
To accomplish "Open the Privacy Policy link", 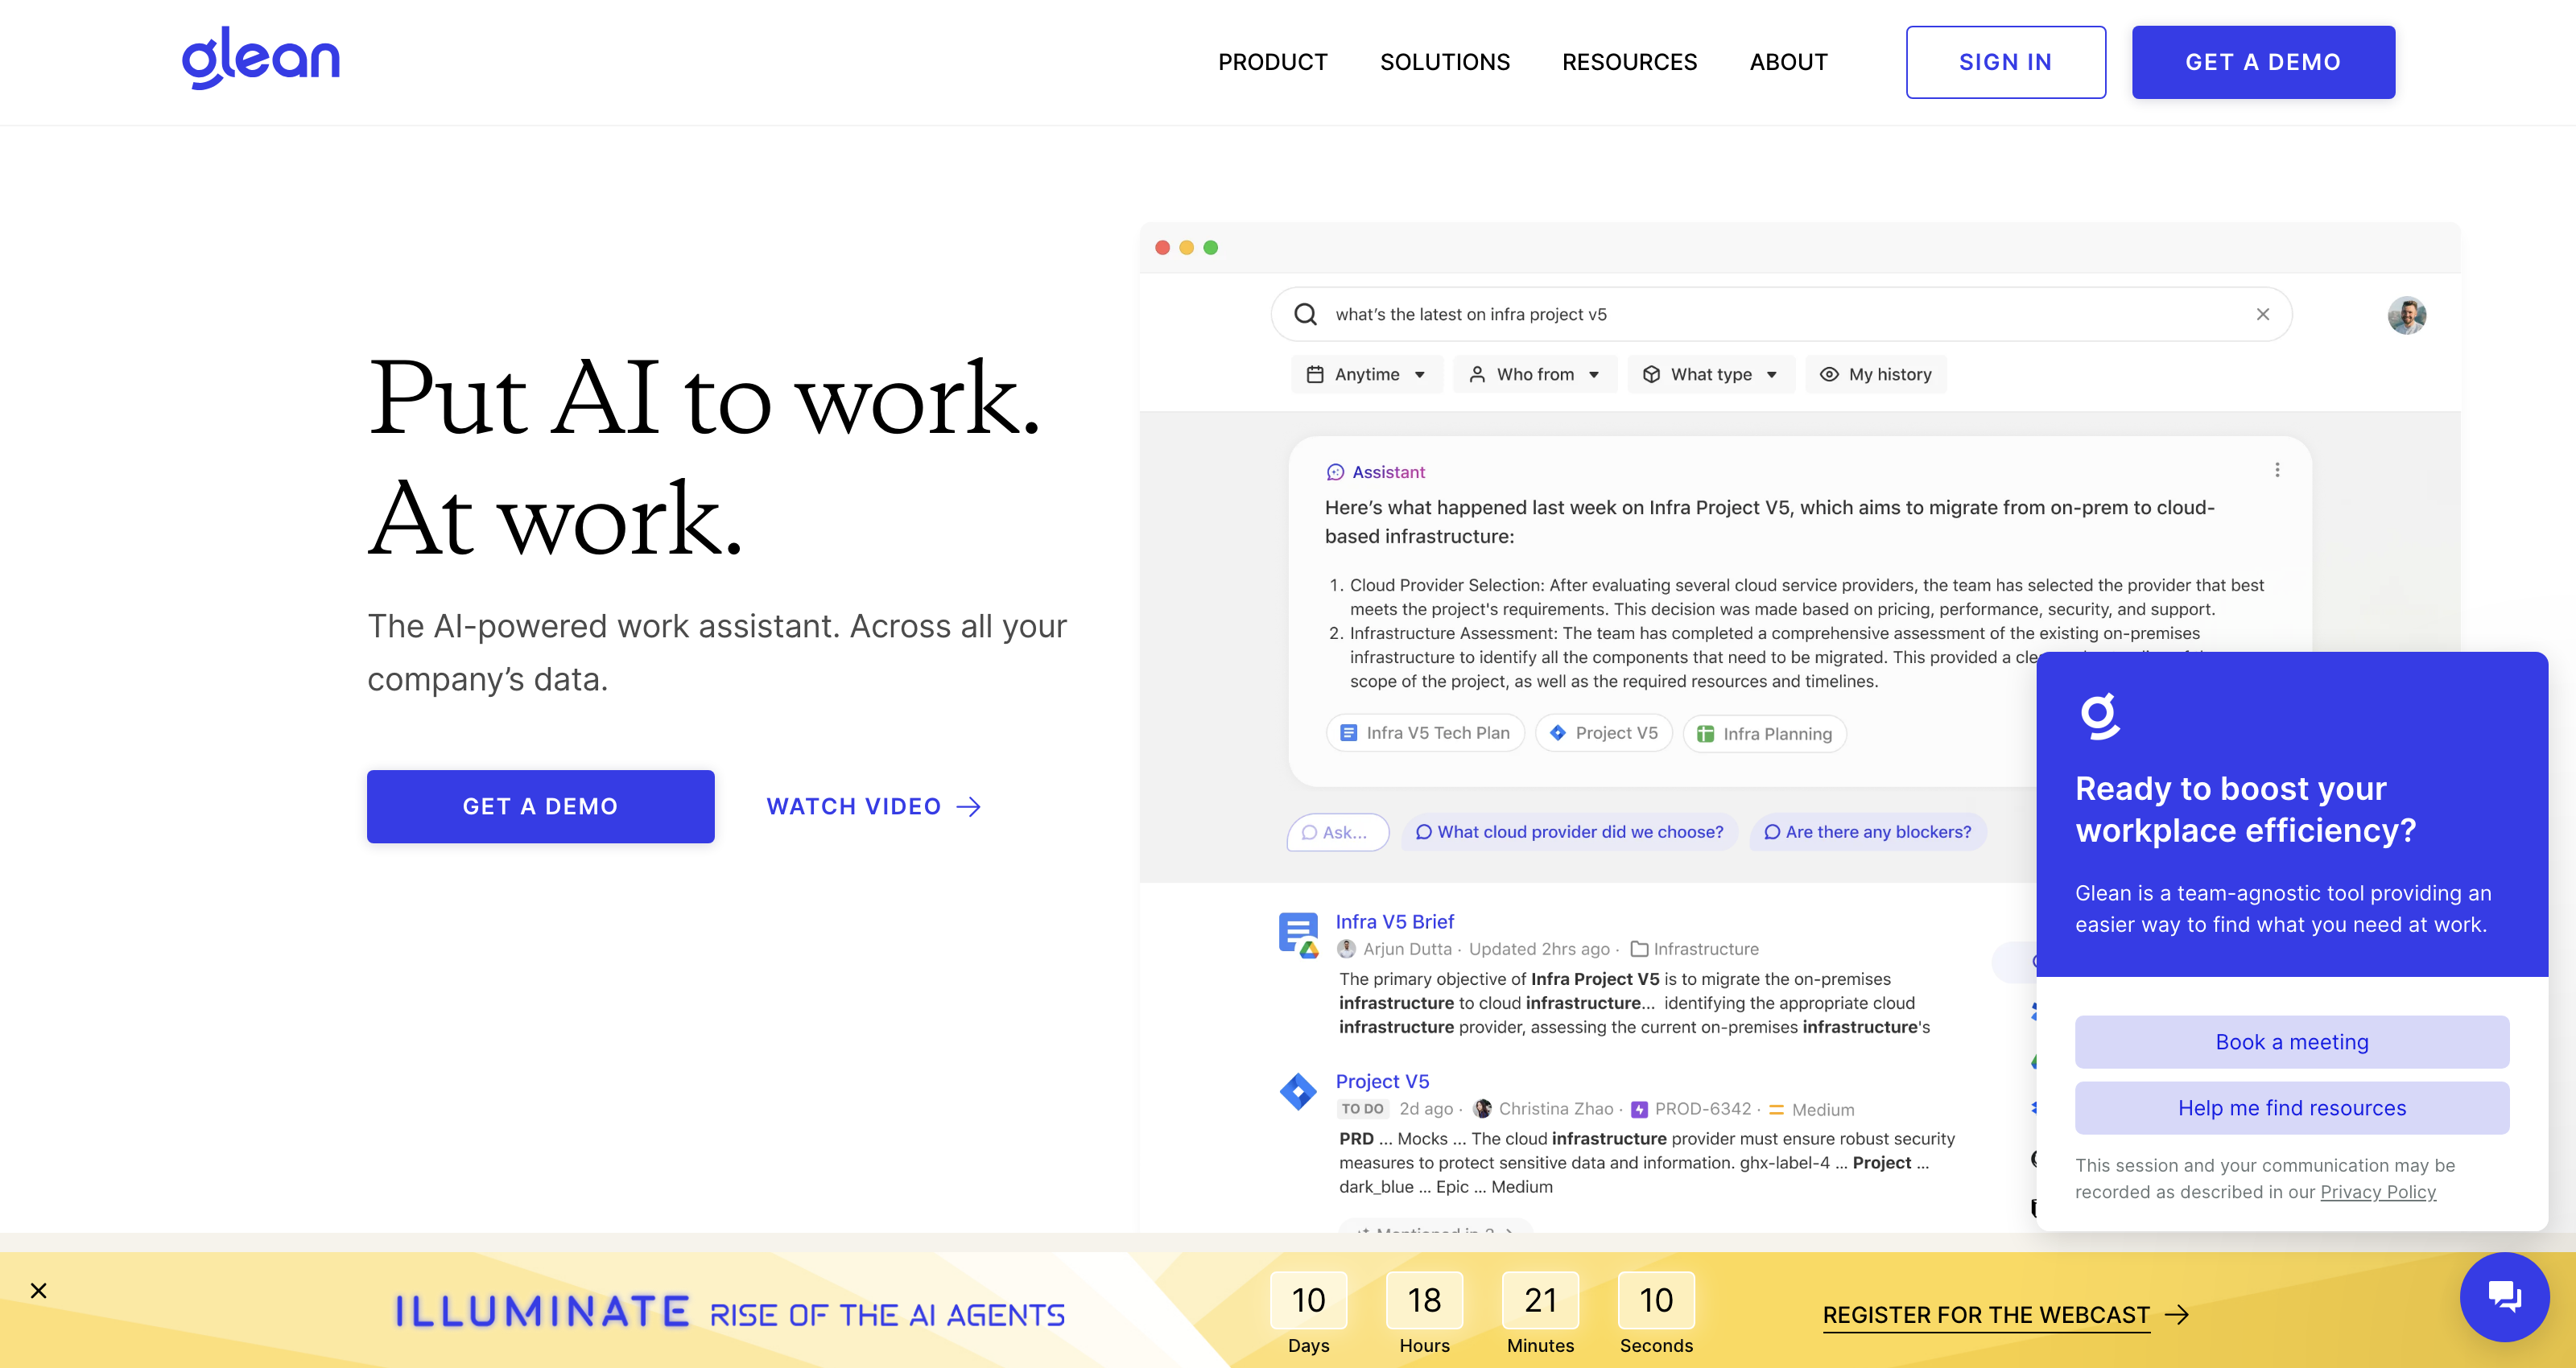I will [x=2377, y=1192].
